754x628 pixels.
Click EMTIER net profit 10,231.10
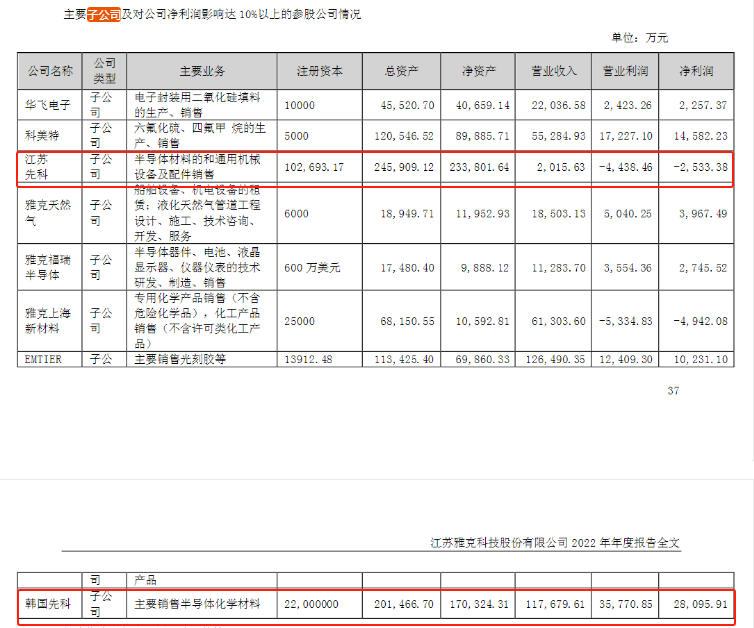(701, 359)
